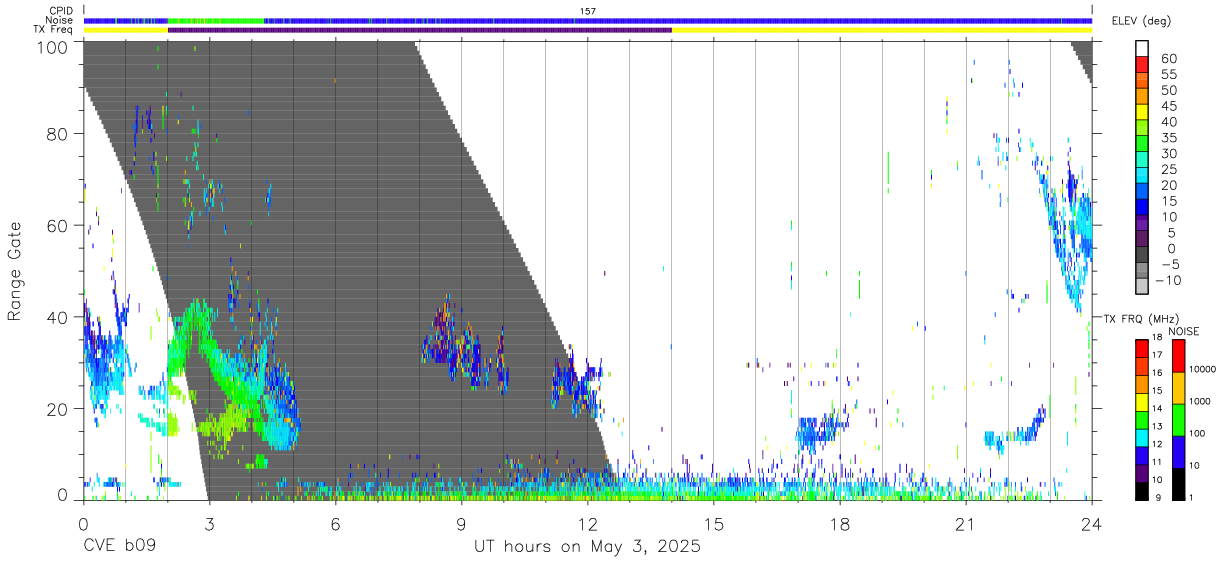The image size is (1228, 567).
Task: Click the 10000 tick on NOISE legend
Action: (x=1201, y=369)
